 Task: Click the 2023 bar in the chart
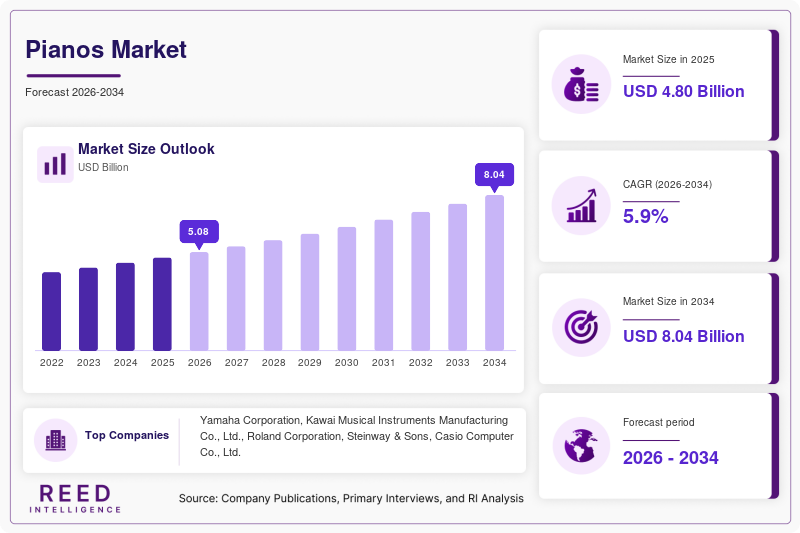(x=88, y=310)
